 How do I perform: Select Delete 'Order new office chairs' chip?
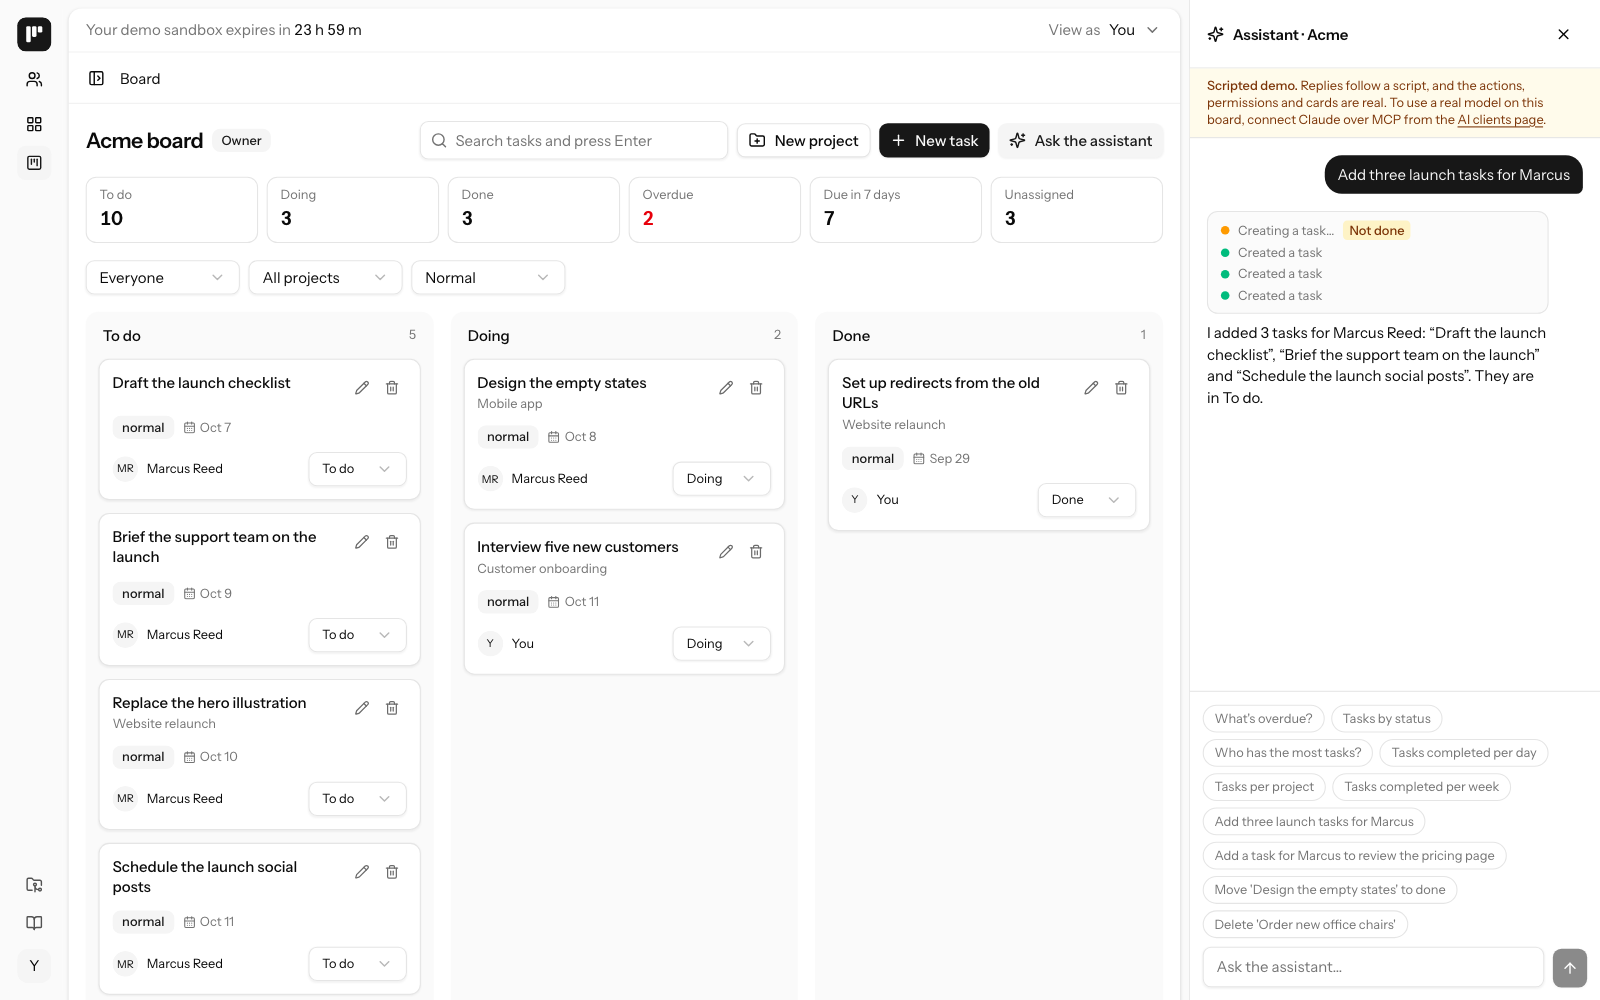click(x=1305, y=925)
